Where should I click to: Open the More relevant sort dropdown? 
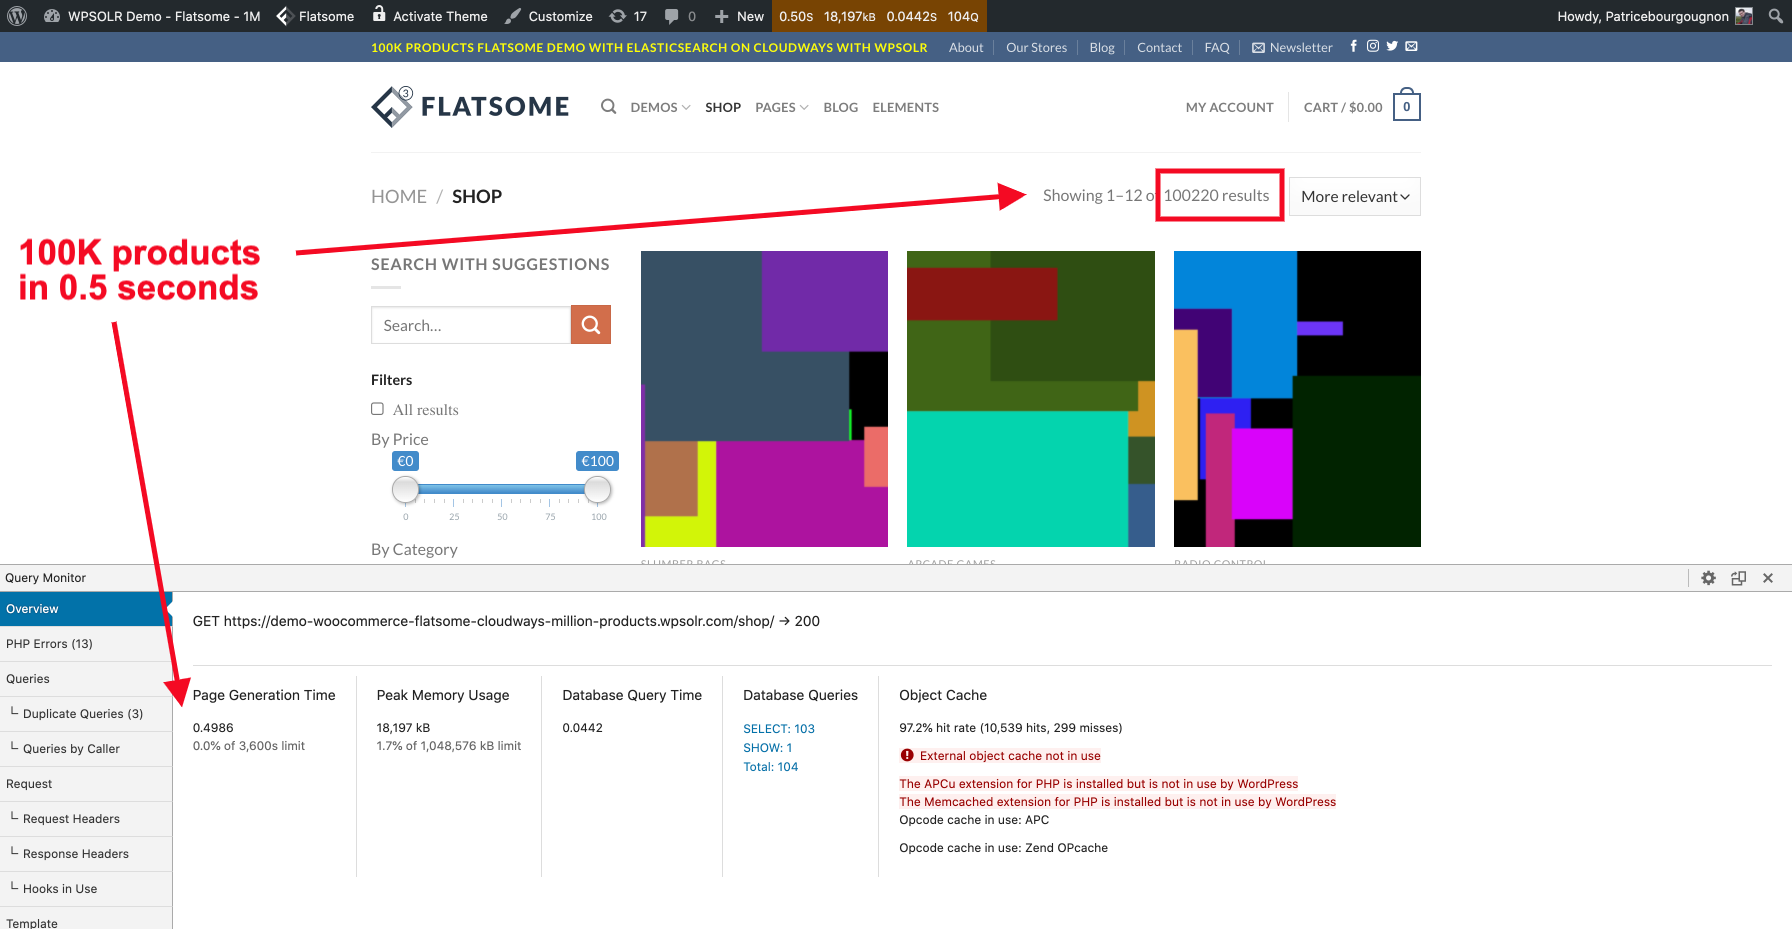tap(1355, 197)
